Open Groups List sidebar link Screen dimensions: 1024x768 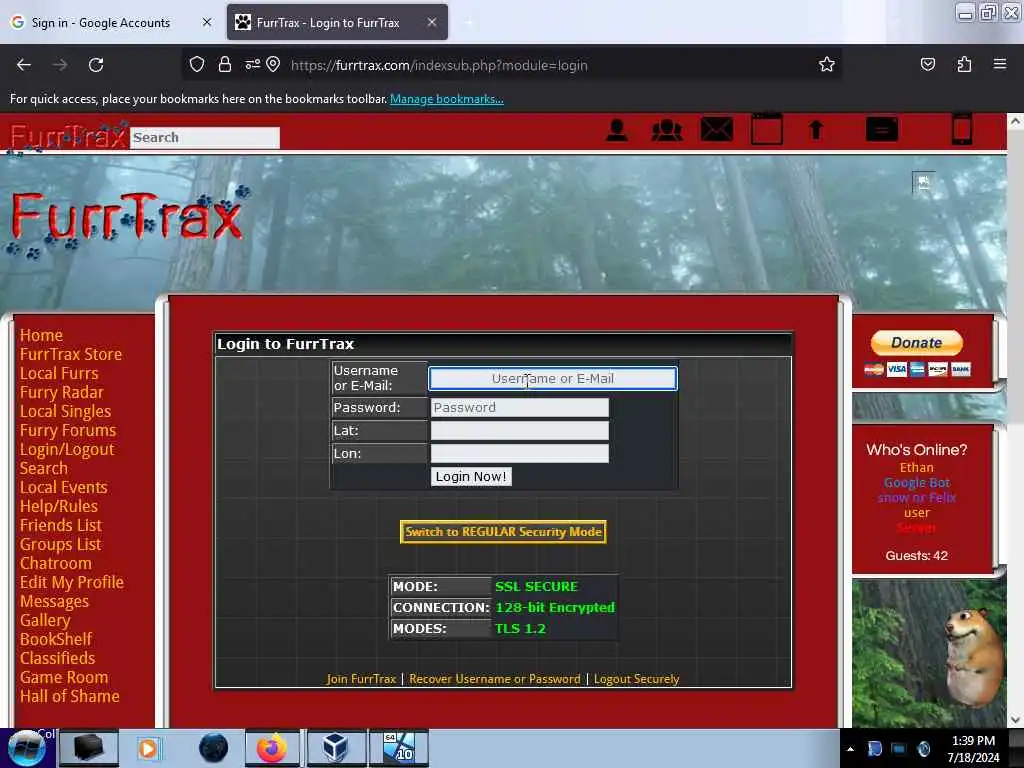click(x=60, y=544)
